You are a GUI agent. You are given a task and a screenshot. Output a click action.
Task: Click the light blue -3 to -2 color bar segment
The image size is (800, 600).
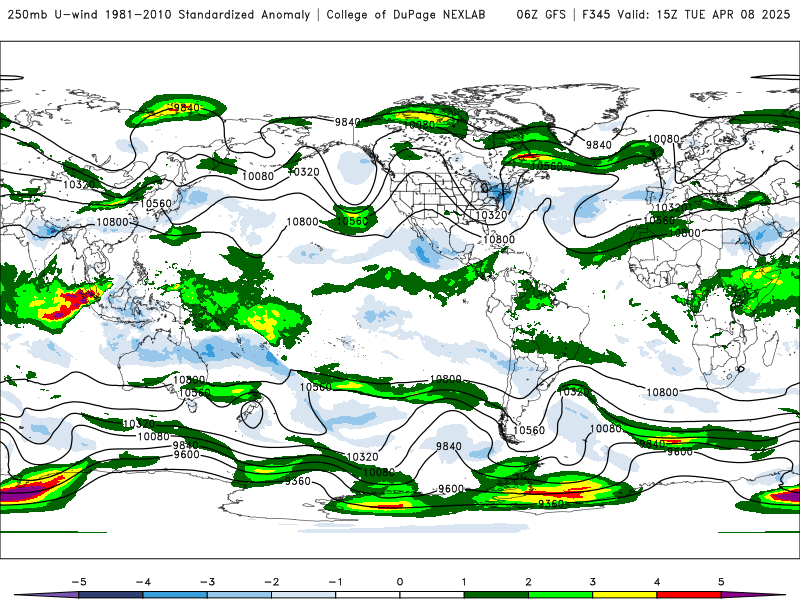tap(239, 595)
